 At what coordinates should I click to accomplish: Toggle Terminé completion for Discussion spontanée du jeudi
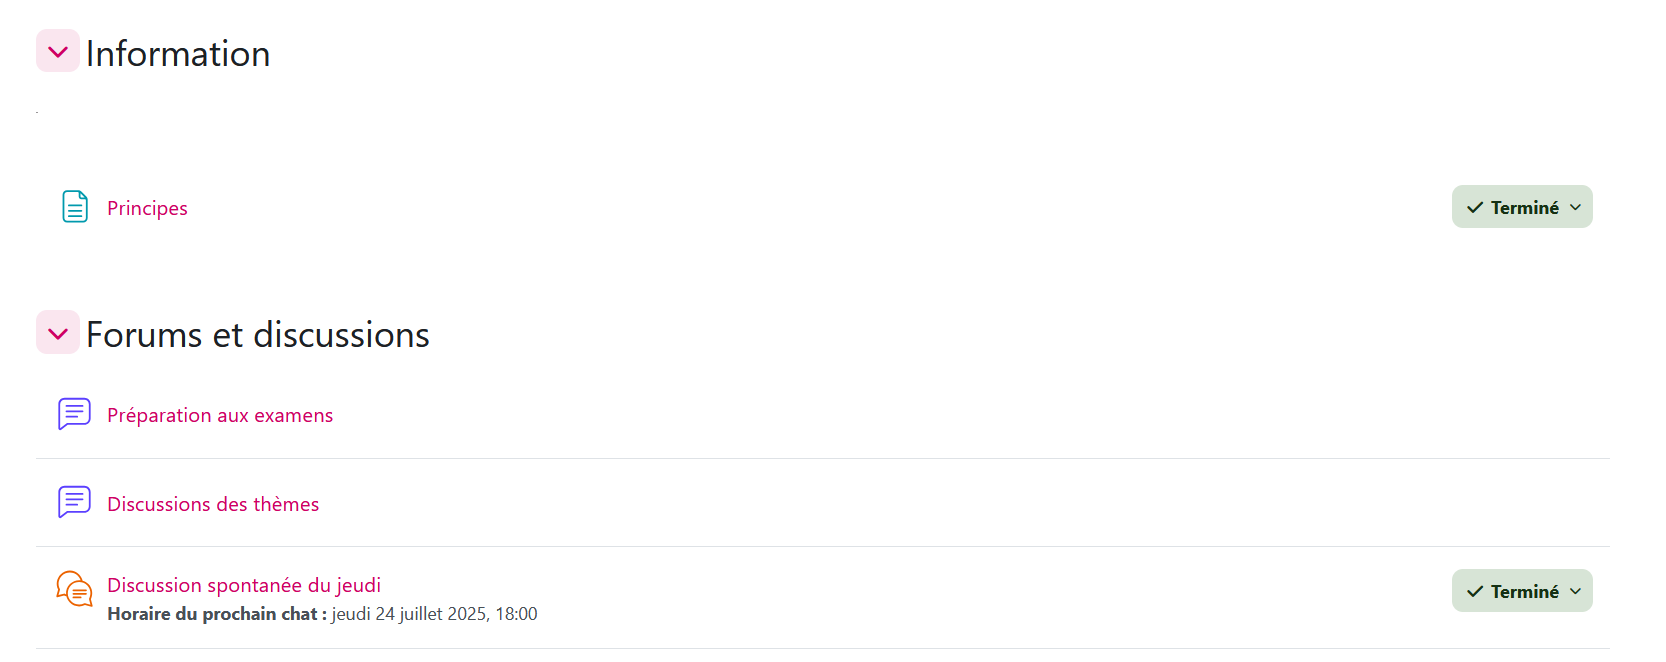pos(1523,591)
